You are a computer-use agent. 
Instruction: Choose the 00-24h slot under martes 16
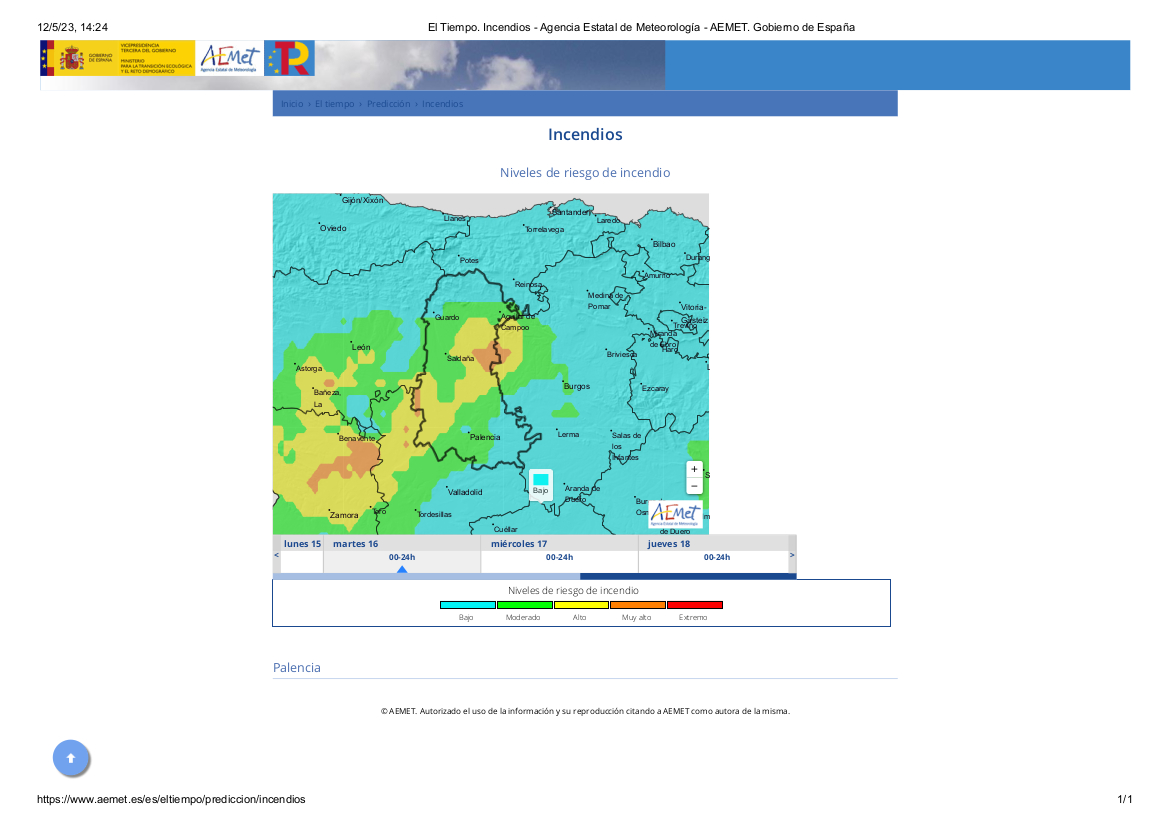point(402,558)
